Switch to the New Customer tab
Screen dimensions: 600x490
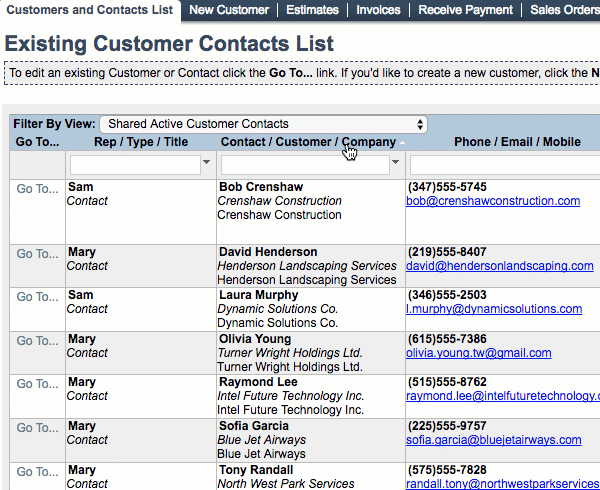pos(229,10)
